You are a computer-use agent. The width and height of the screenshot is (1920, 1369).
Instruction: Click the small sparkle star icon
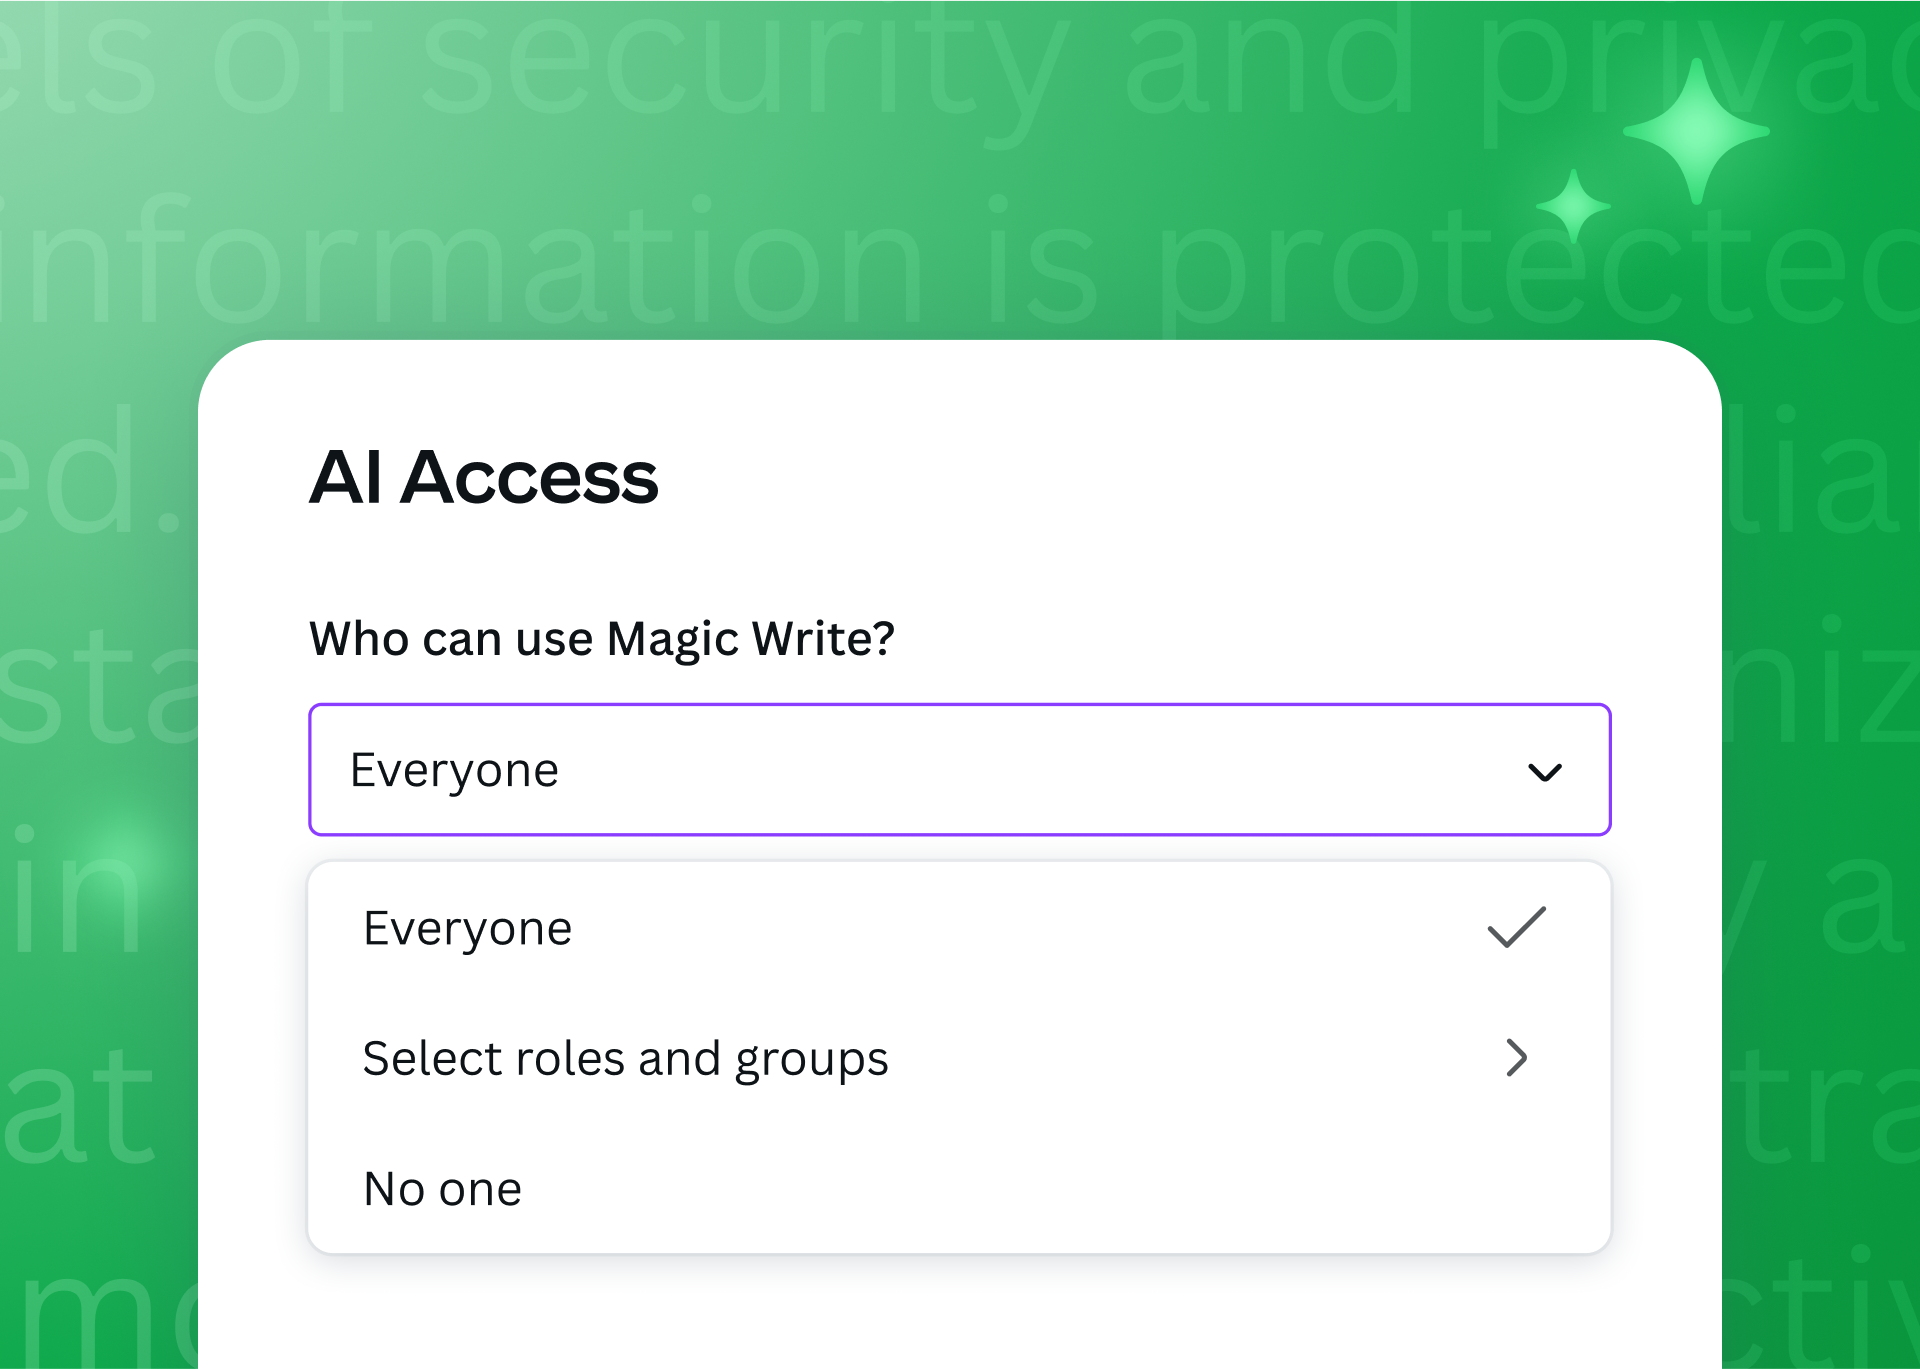pyautogui.click(x=1573, y=206)
